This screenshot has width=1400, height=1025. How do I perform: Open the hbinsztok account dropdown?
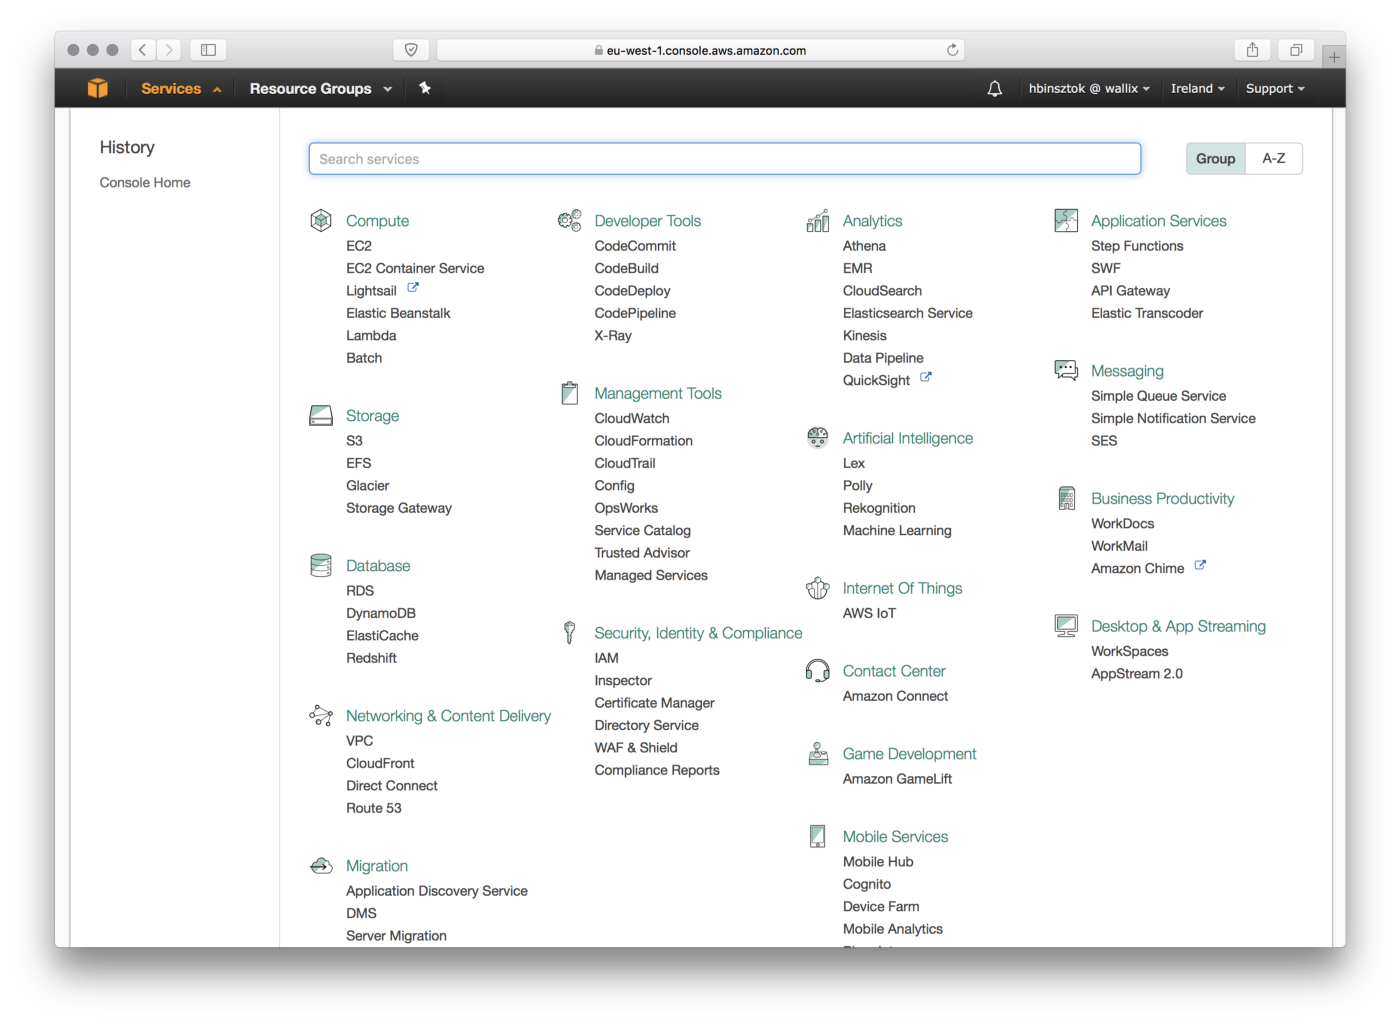[1088, 88]
